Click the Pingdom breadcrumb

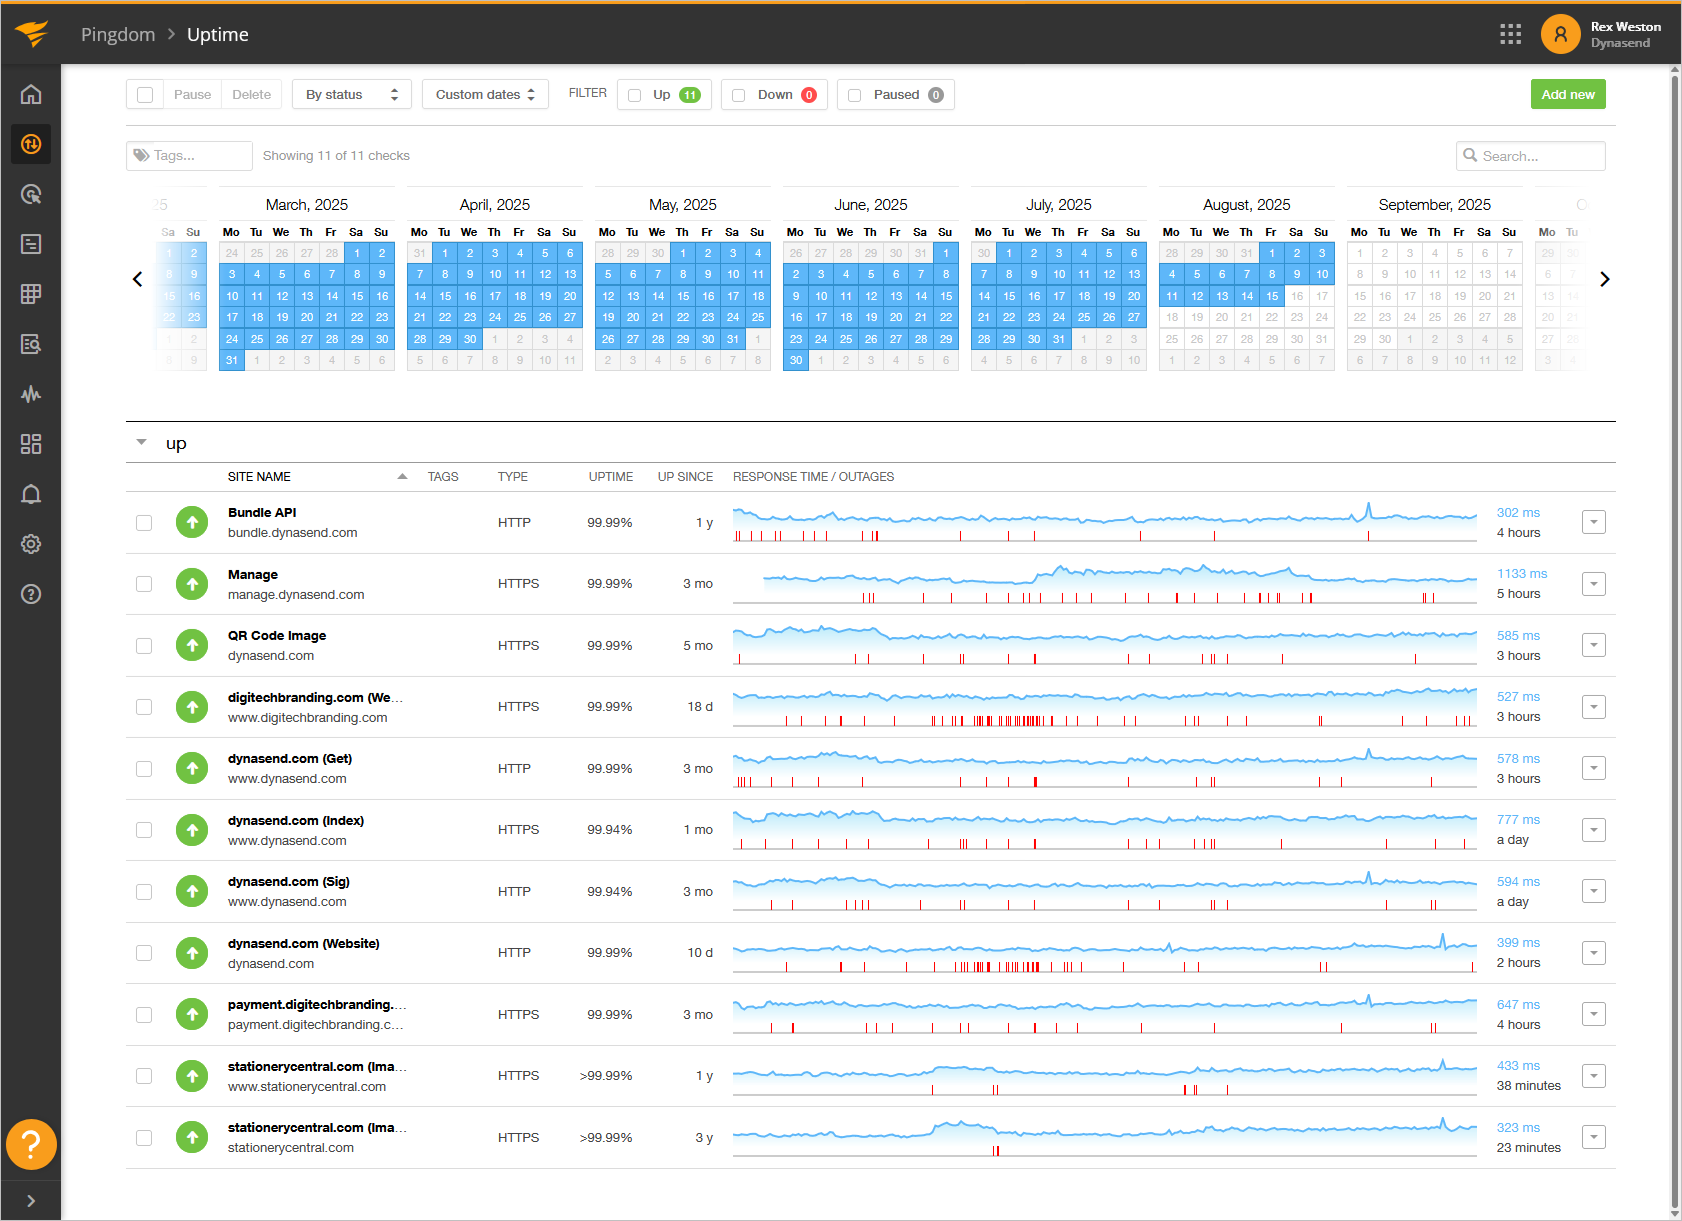(118, 34)
